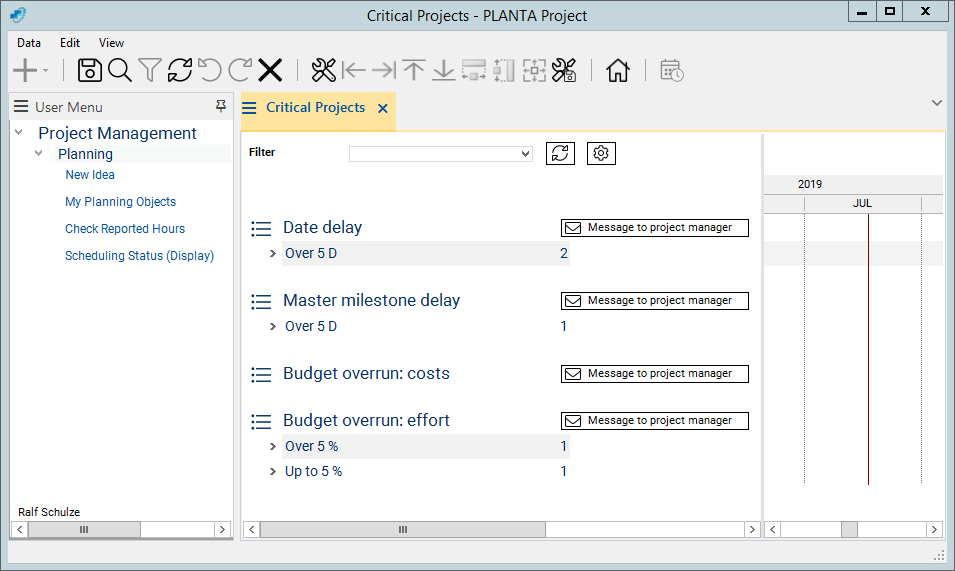The height and width of the screenshot is (571, 955).
Task: Click the New (plus) toolbar icon
Action: click(x=25, y=70)
